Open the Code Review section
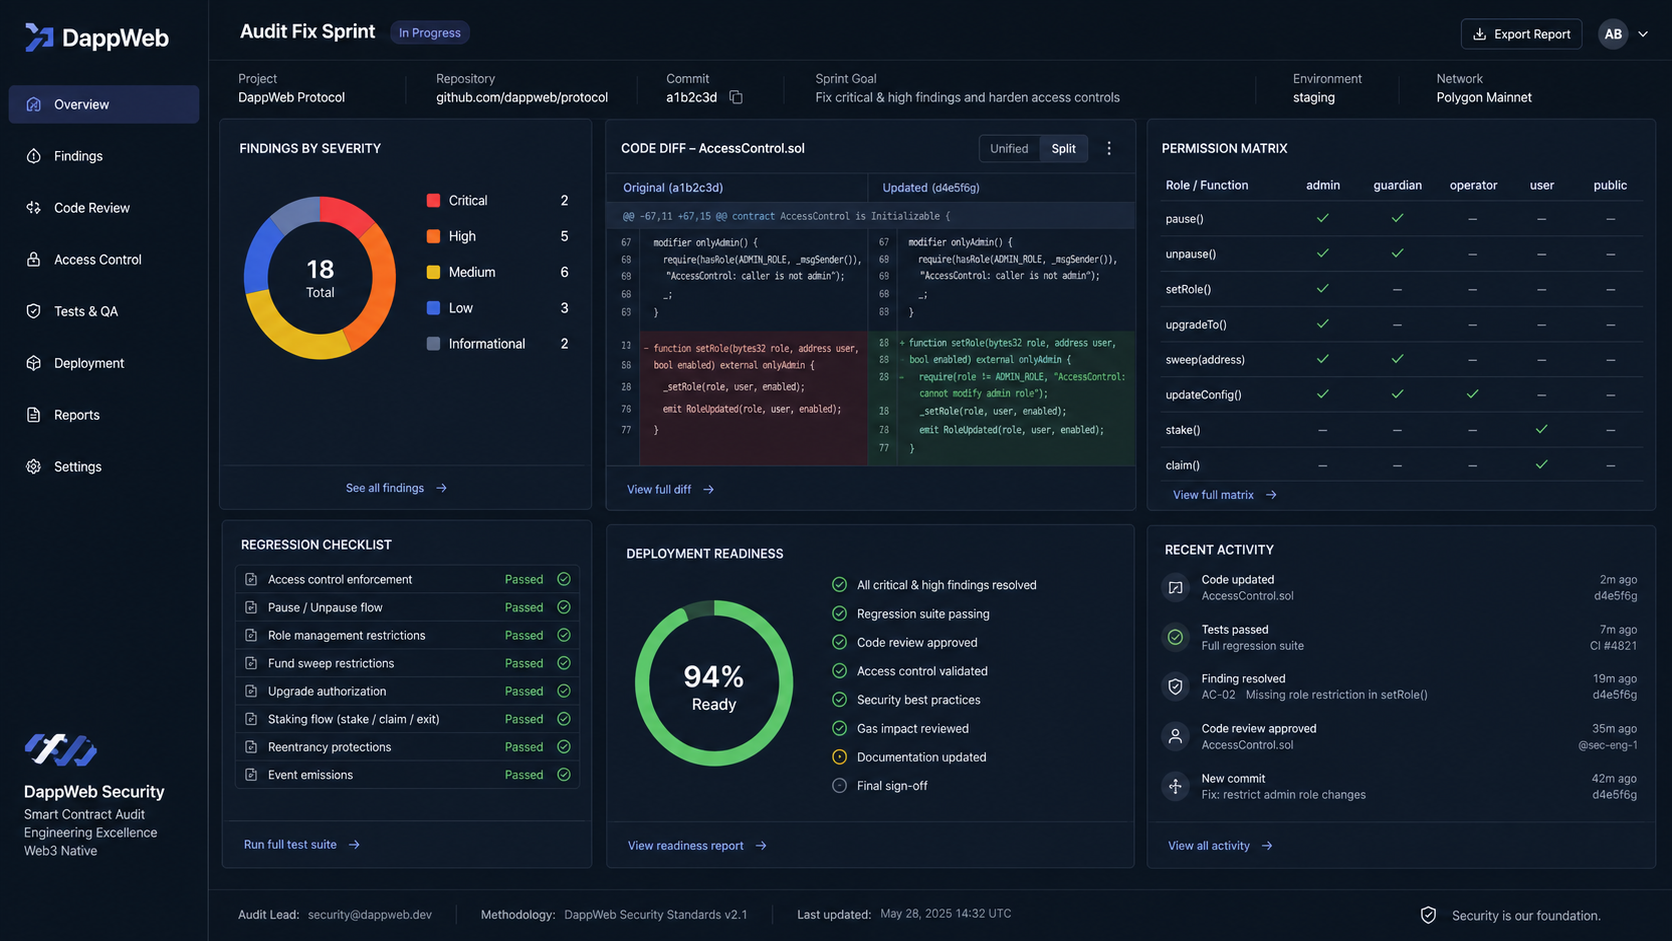This screenshot has height=941, width=1672. [104, 208]
